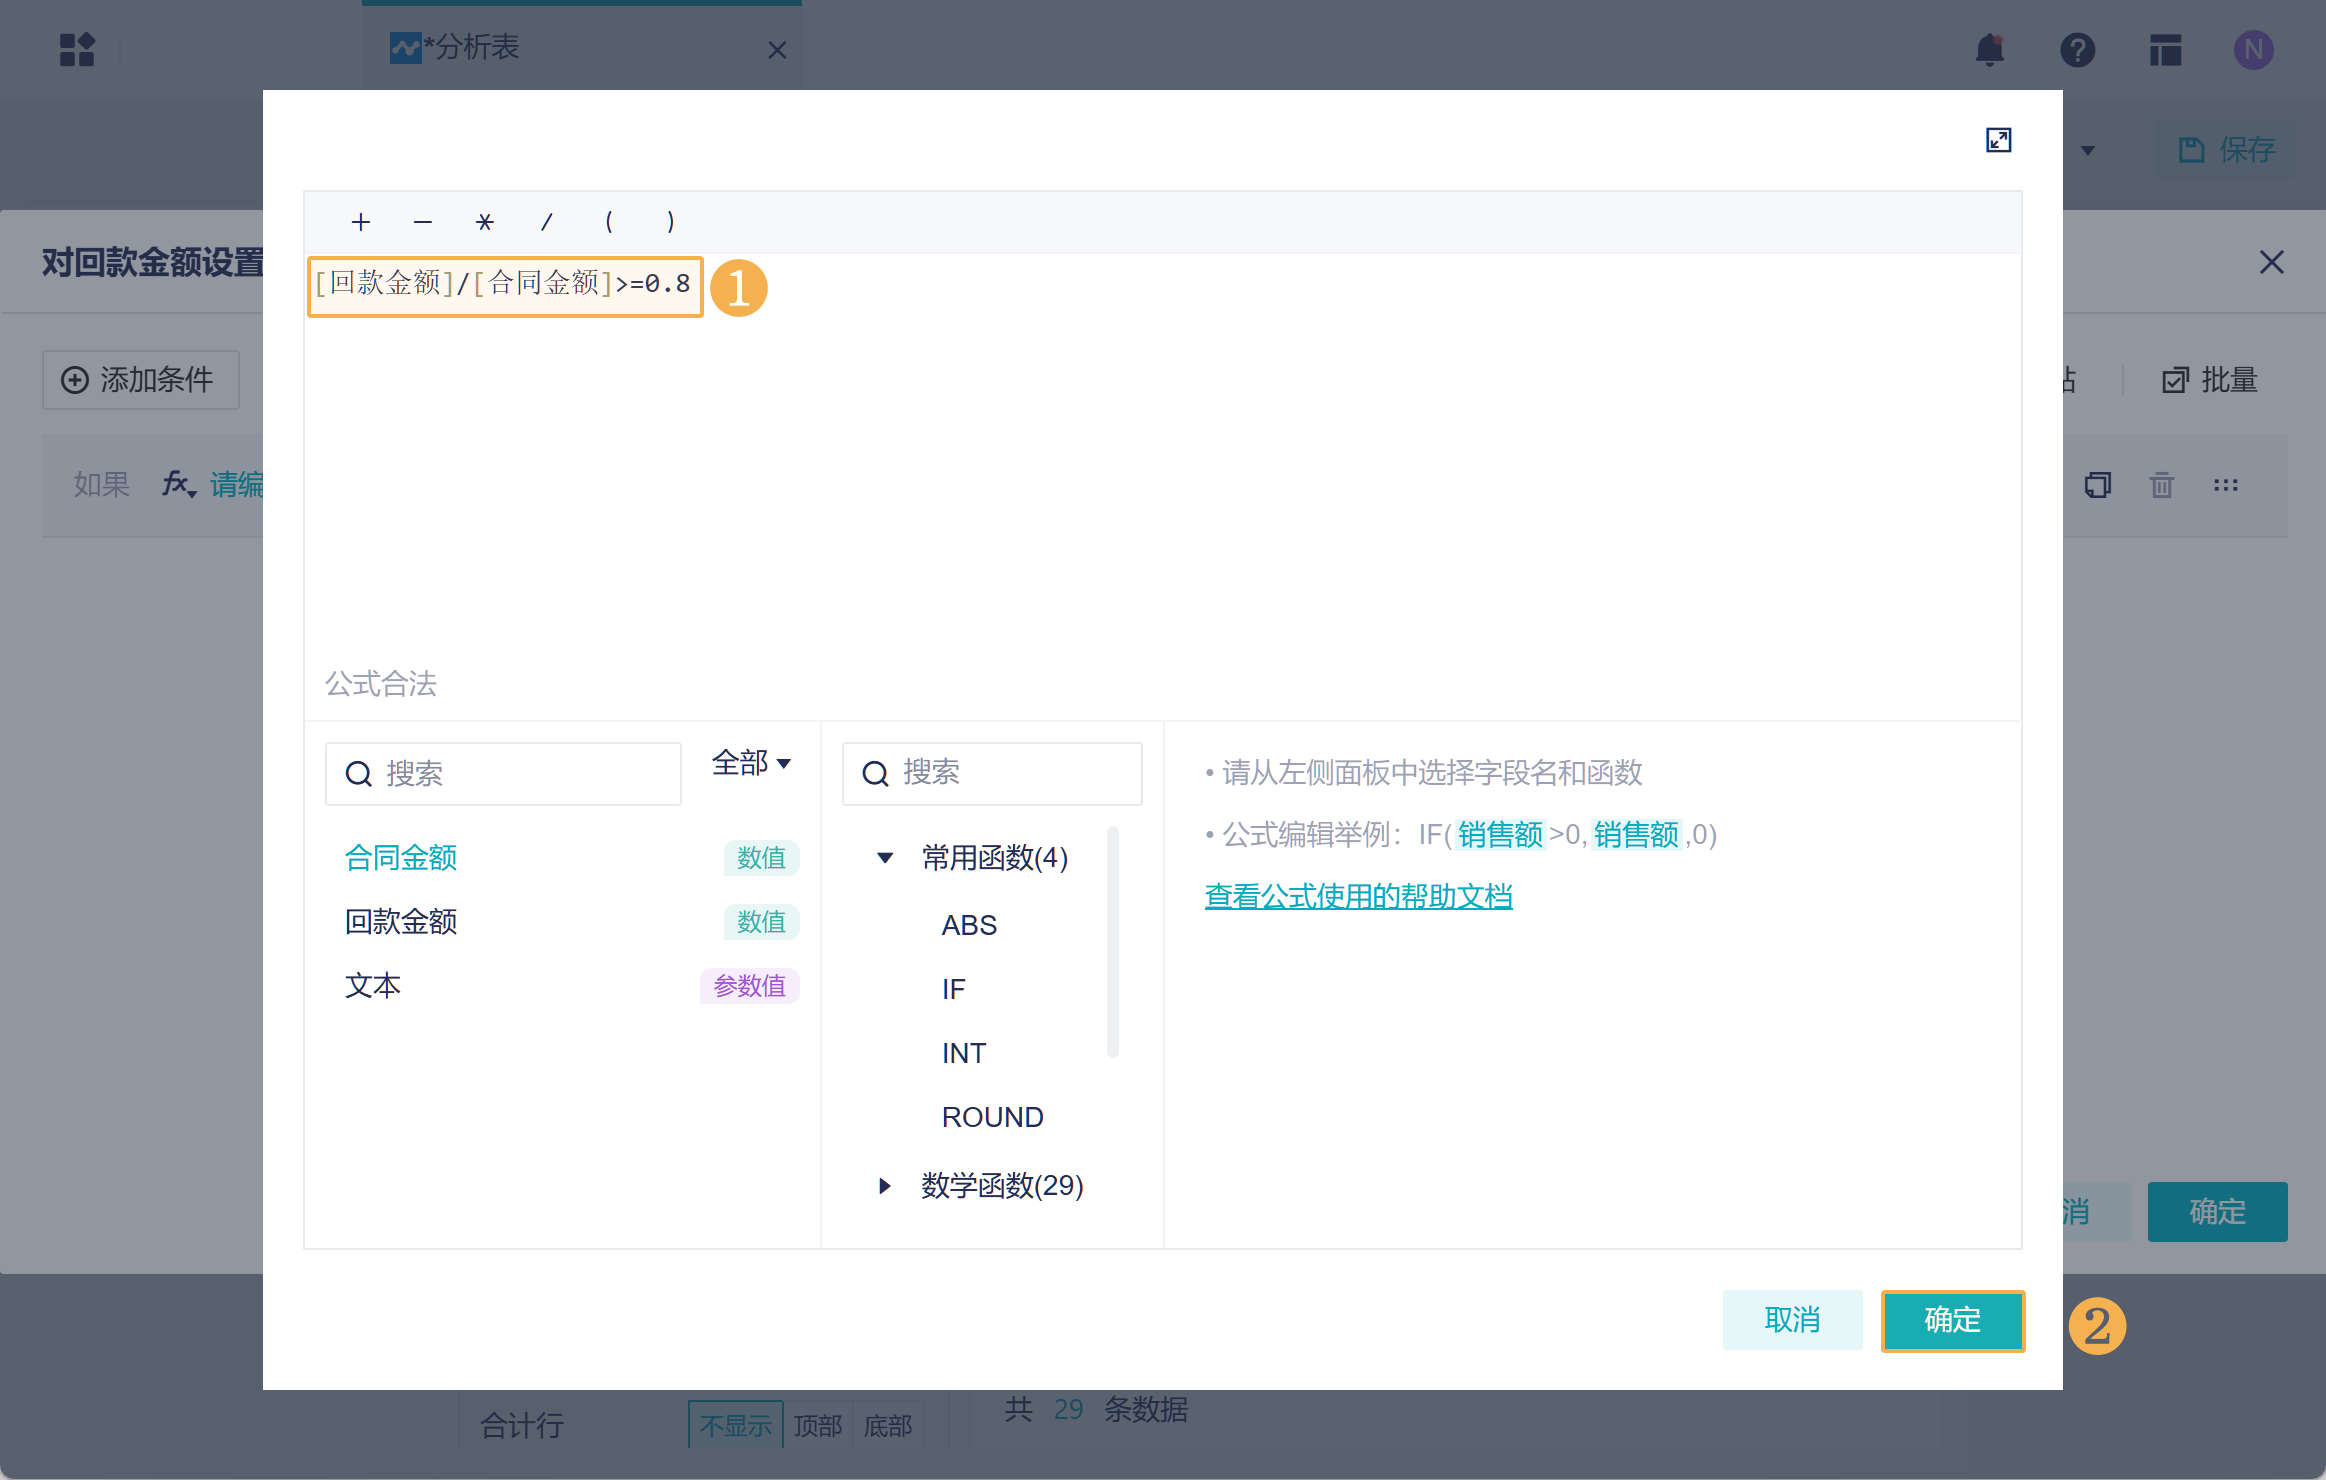The width and height of the screenshot is (2326, 1480).
Task: Select the 合同金额 field
Action: point(401,858)
